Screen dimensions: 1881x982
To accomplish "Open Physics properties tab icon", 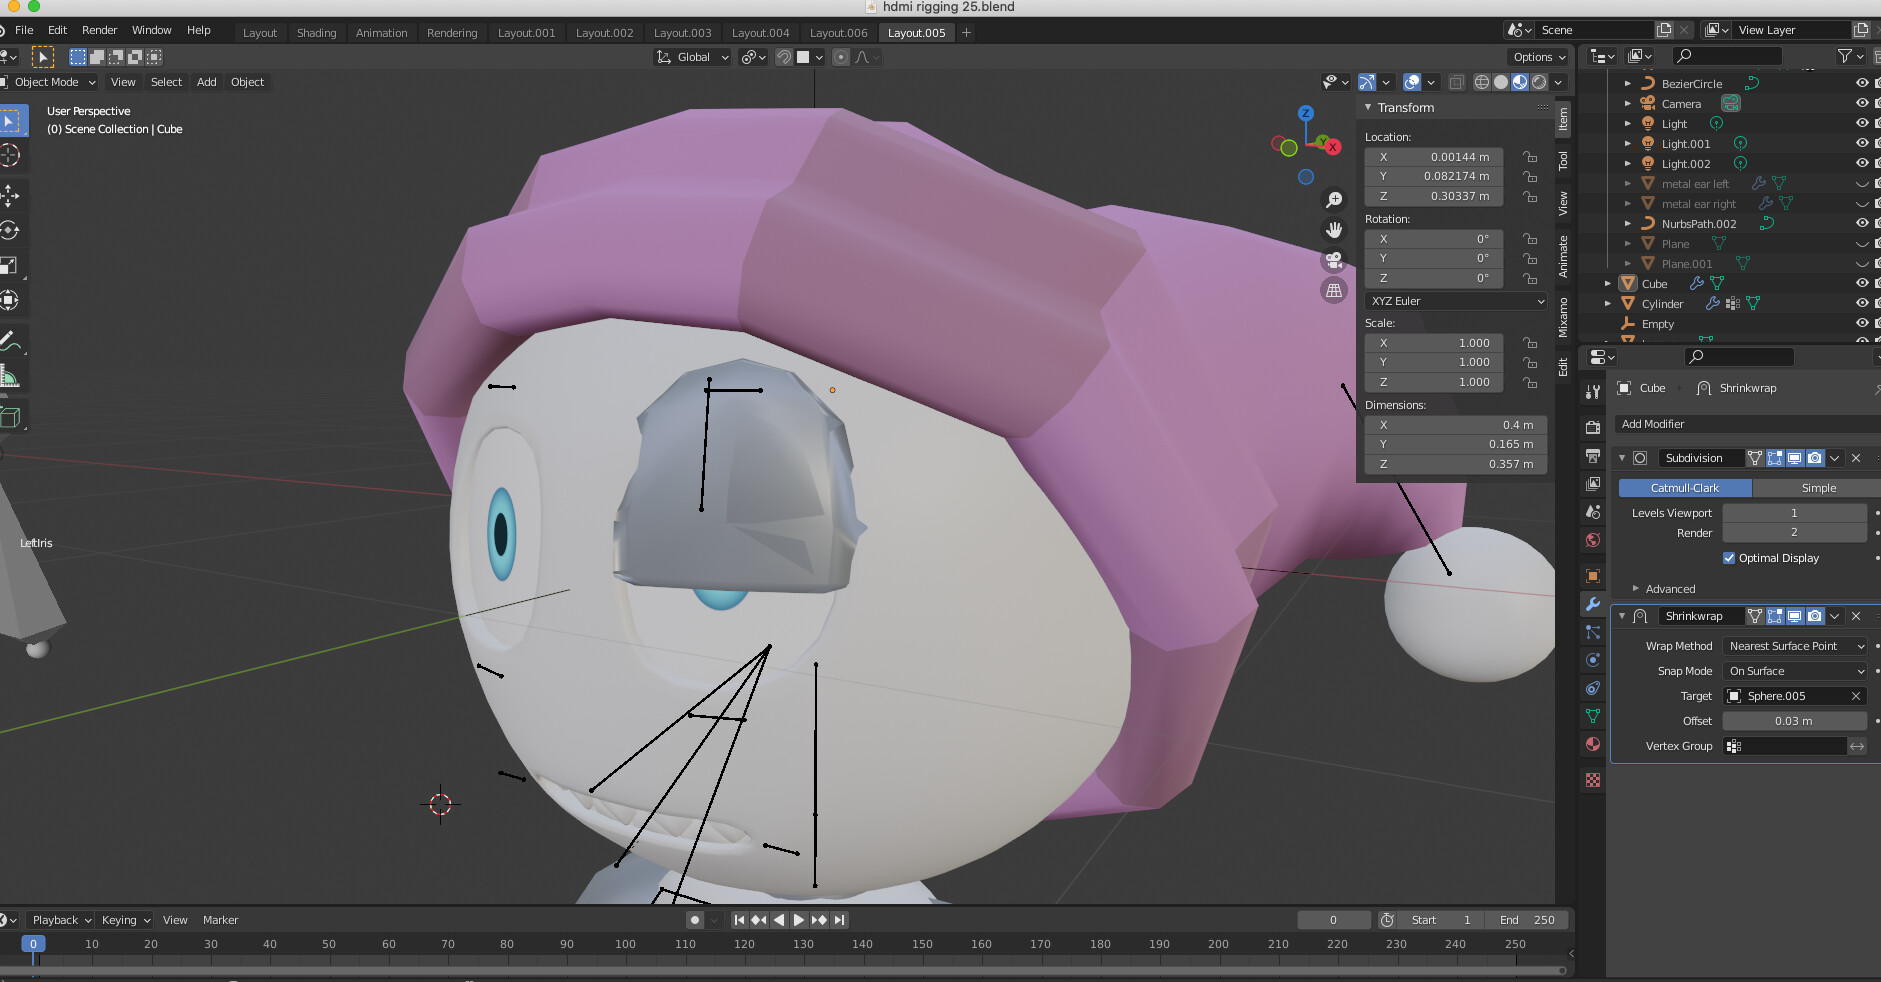I will [x=1593, y=660].
